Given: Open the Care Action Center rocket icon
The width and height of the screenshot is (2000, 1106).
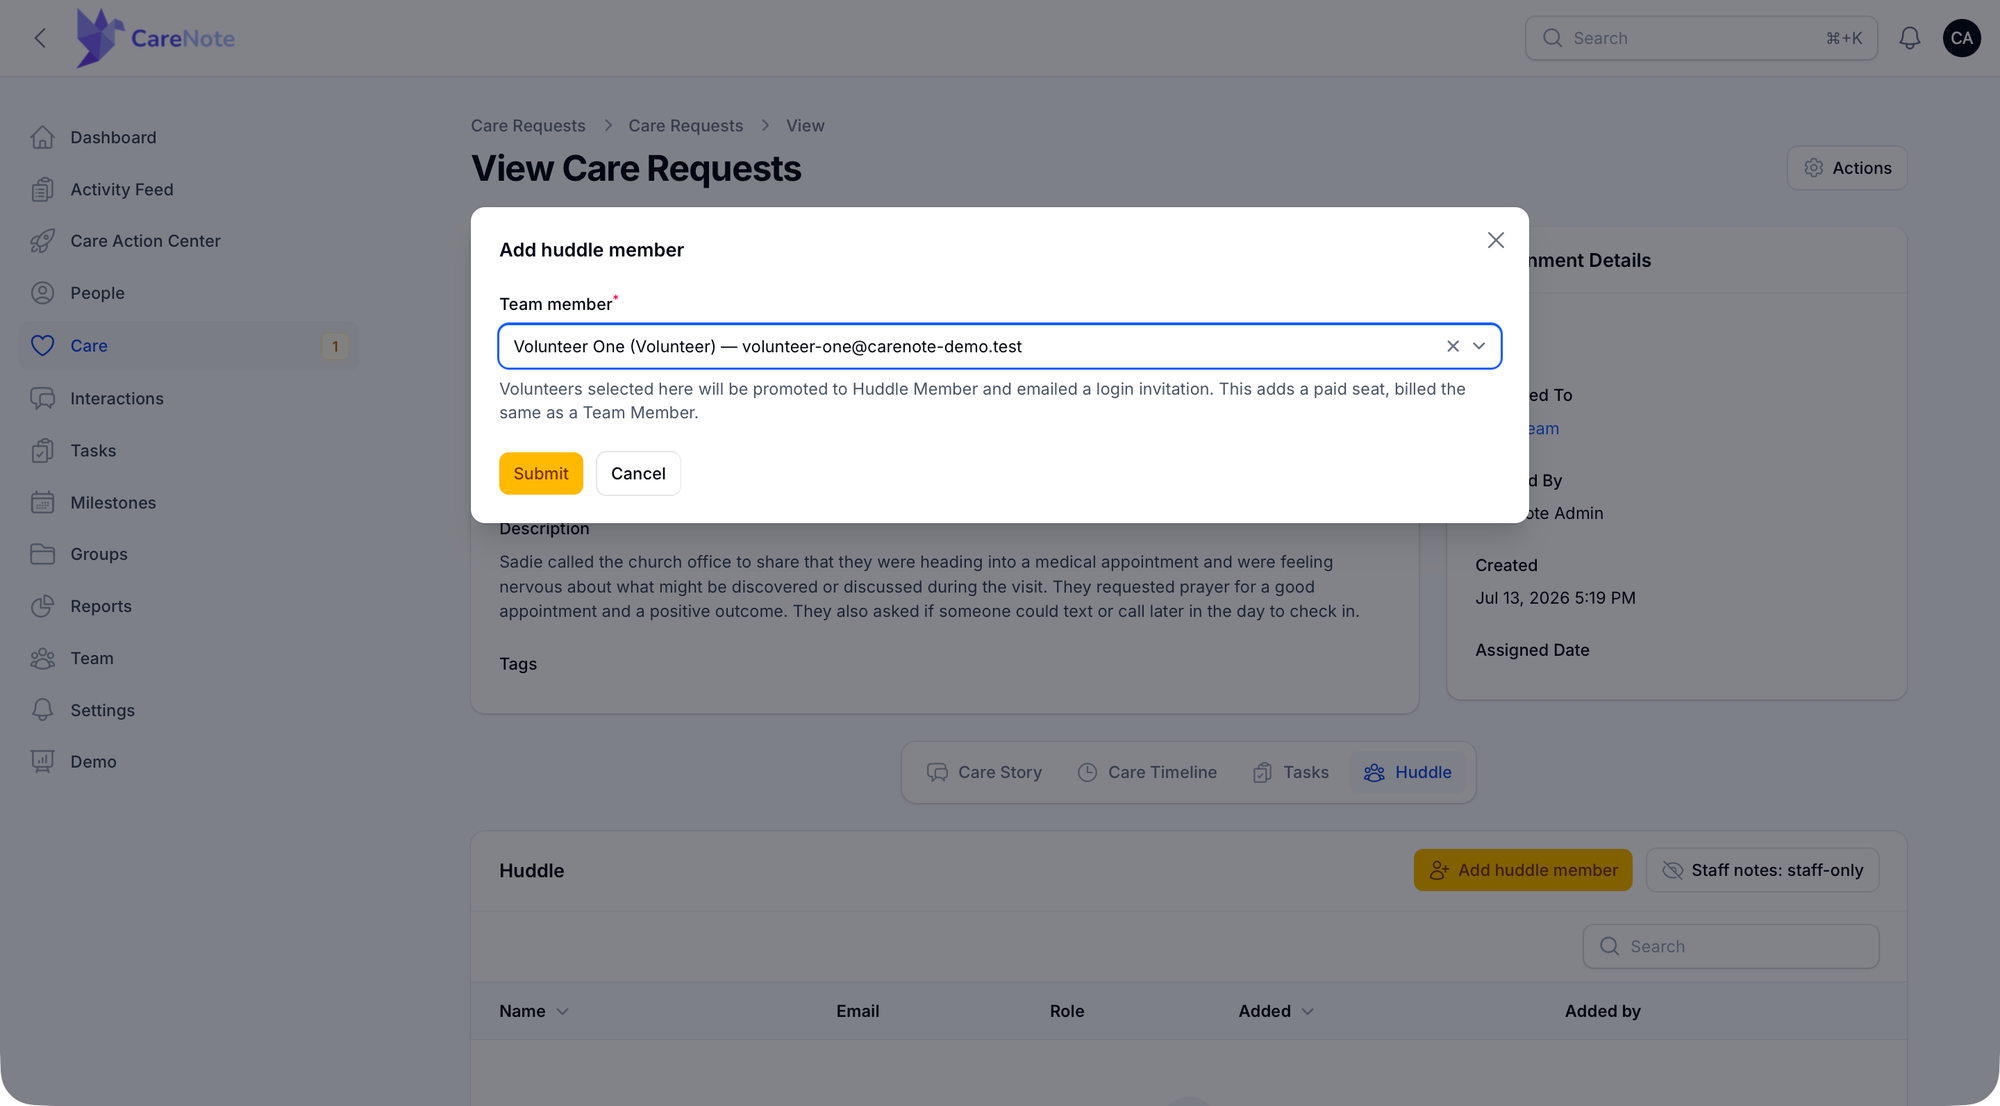Looking at the screenshot, I should [42, 241].
